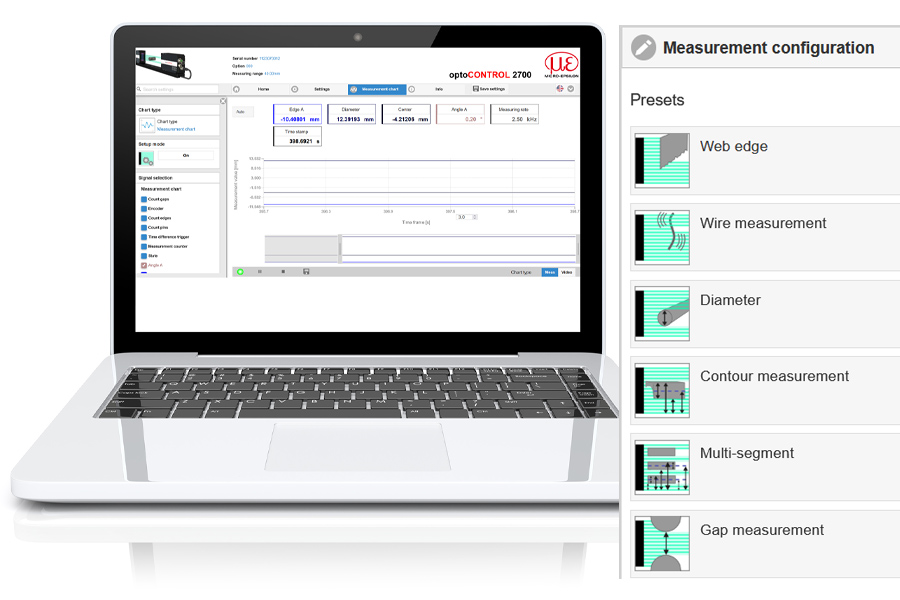Switch to the Home tab
The image size is (900, 600).
[263, 89]
